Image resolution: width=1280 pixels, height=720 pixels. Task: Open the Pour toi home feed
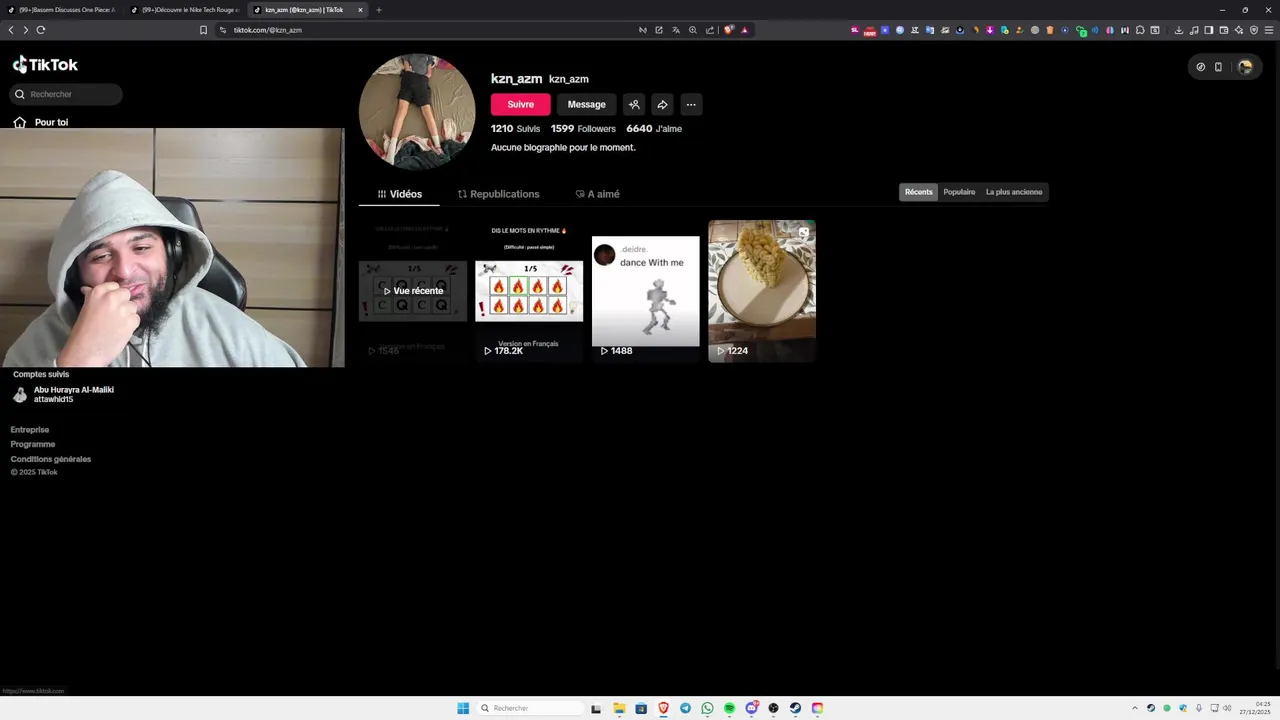41,122
